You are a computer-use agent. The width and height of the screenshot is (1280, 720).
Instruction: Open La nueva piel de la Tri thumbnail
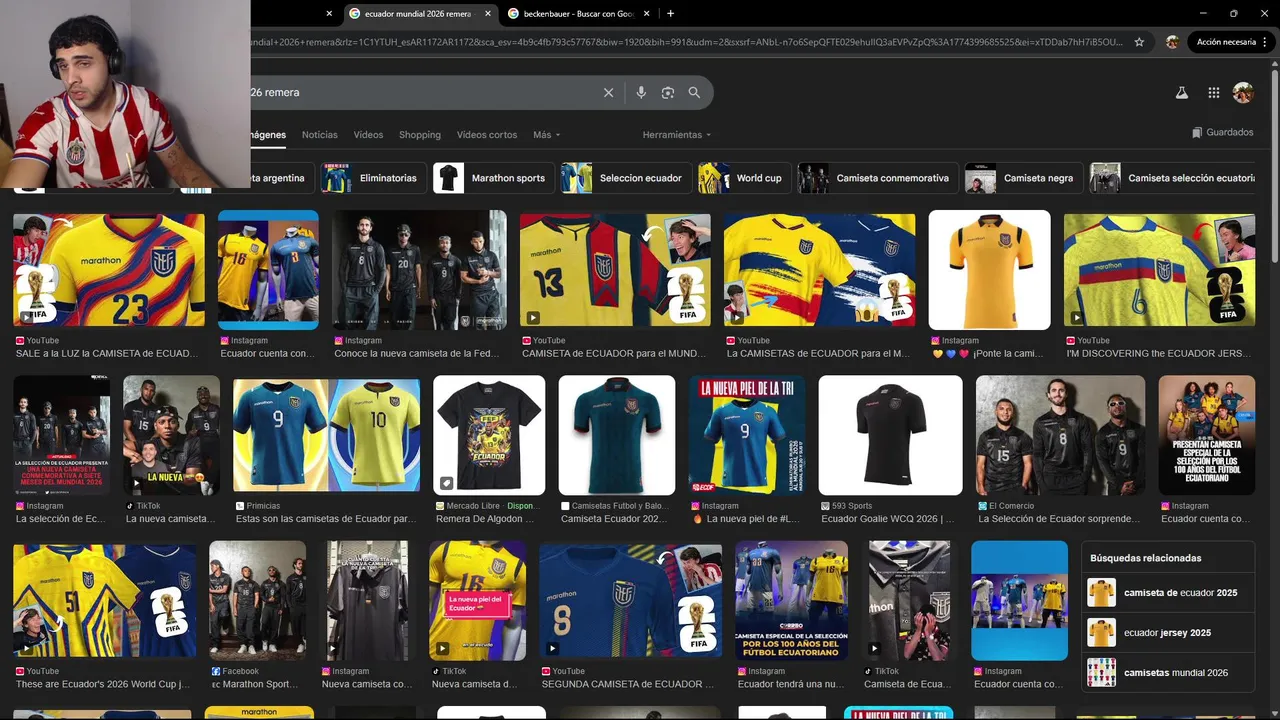(x=747, y=435)
